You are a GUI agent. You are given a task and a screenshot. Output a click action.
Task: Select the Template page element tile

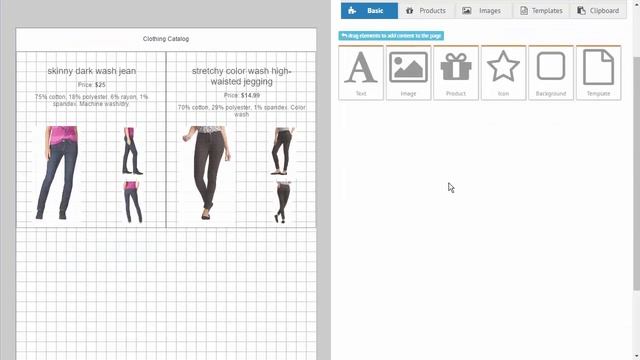(x=598, y=73)
